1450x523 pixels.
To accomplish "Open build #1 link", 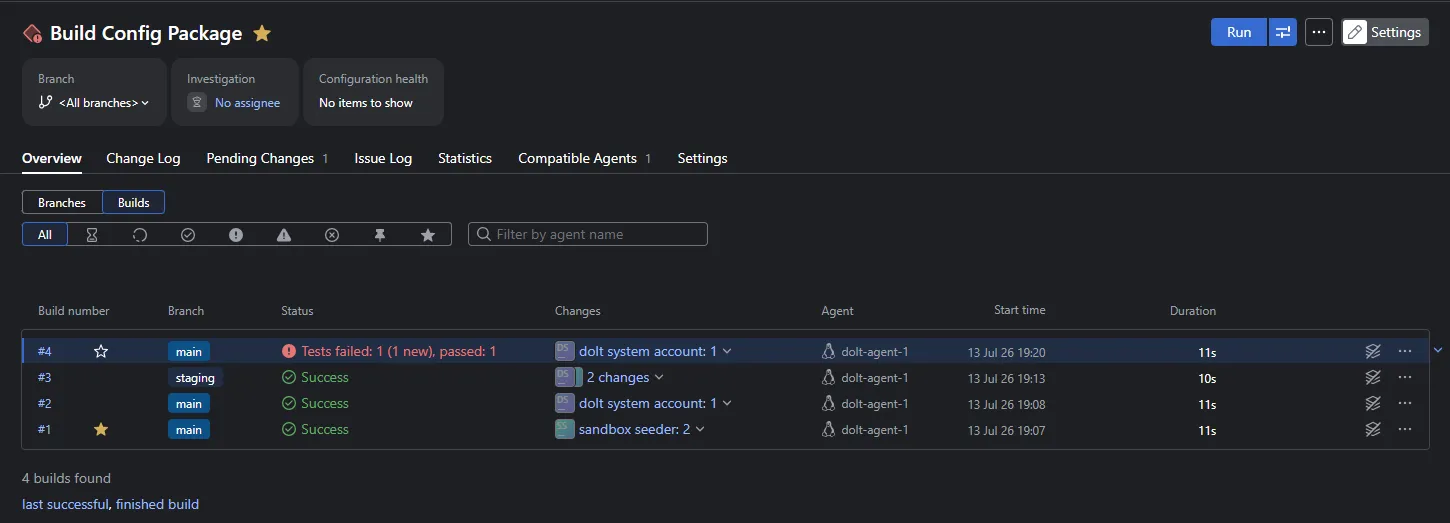I will (x=45, y=430).
